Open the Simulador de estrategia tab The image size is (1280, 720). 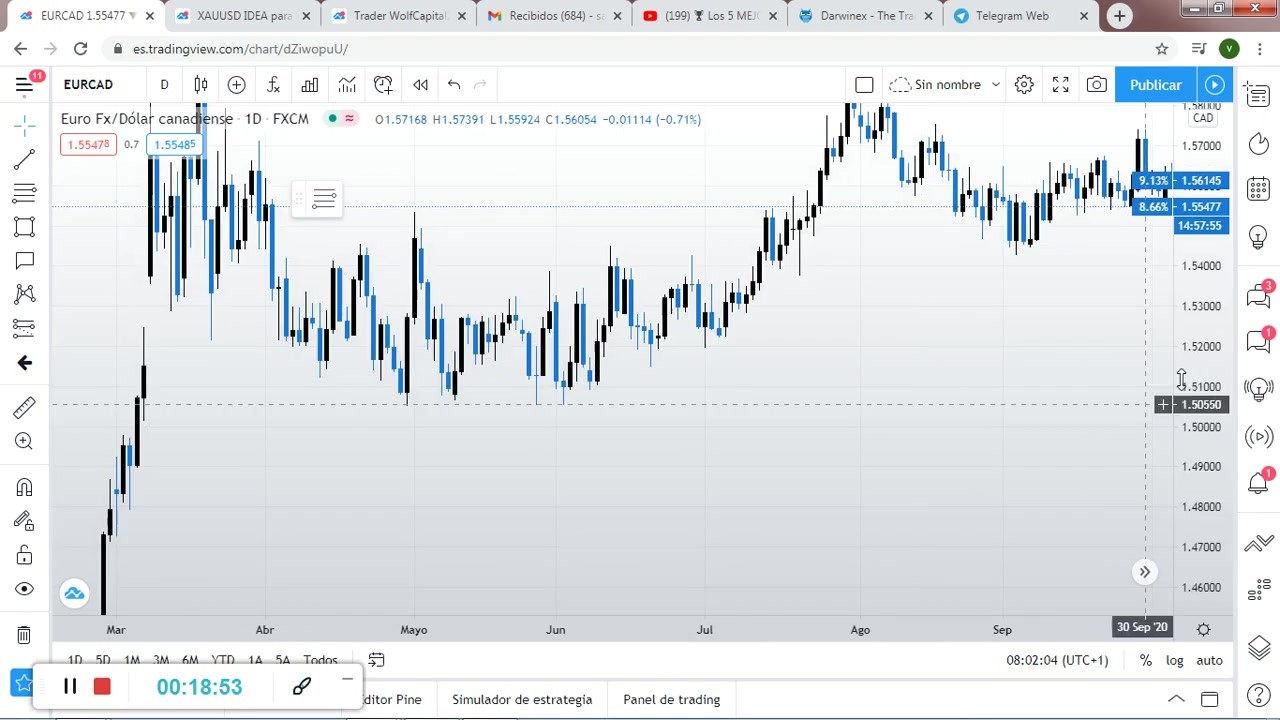click(522, 699)
